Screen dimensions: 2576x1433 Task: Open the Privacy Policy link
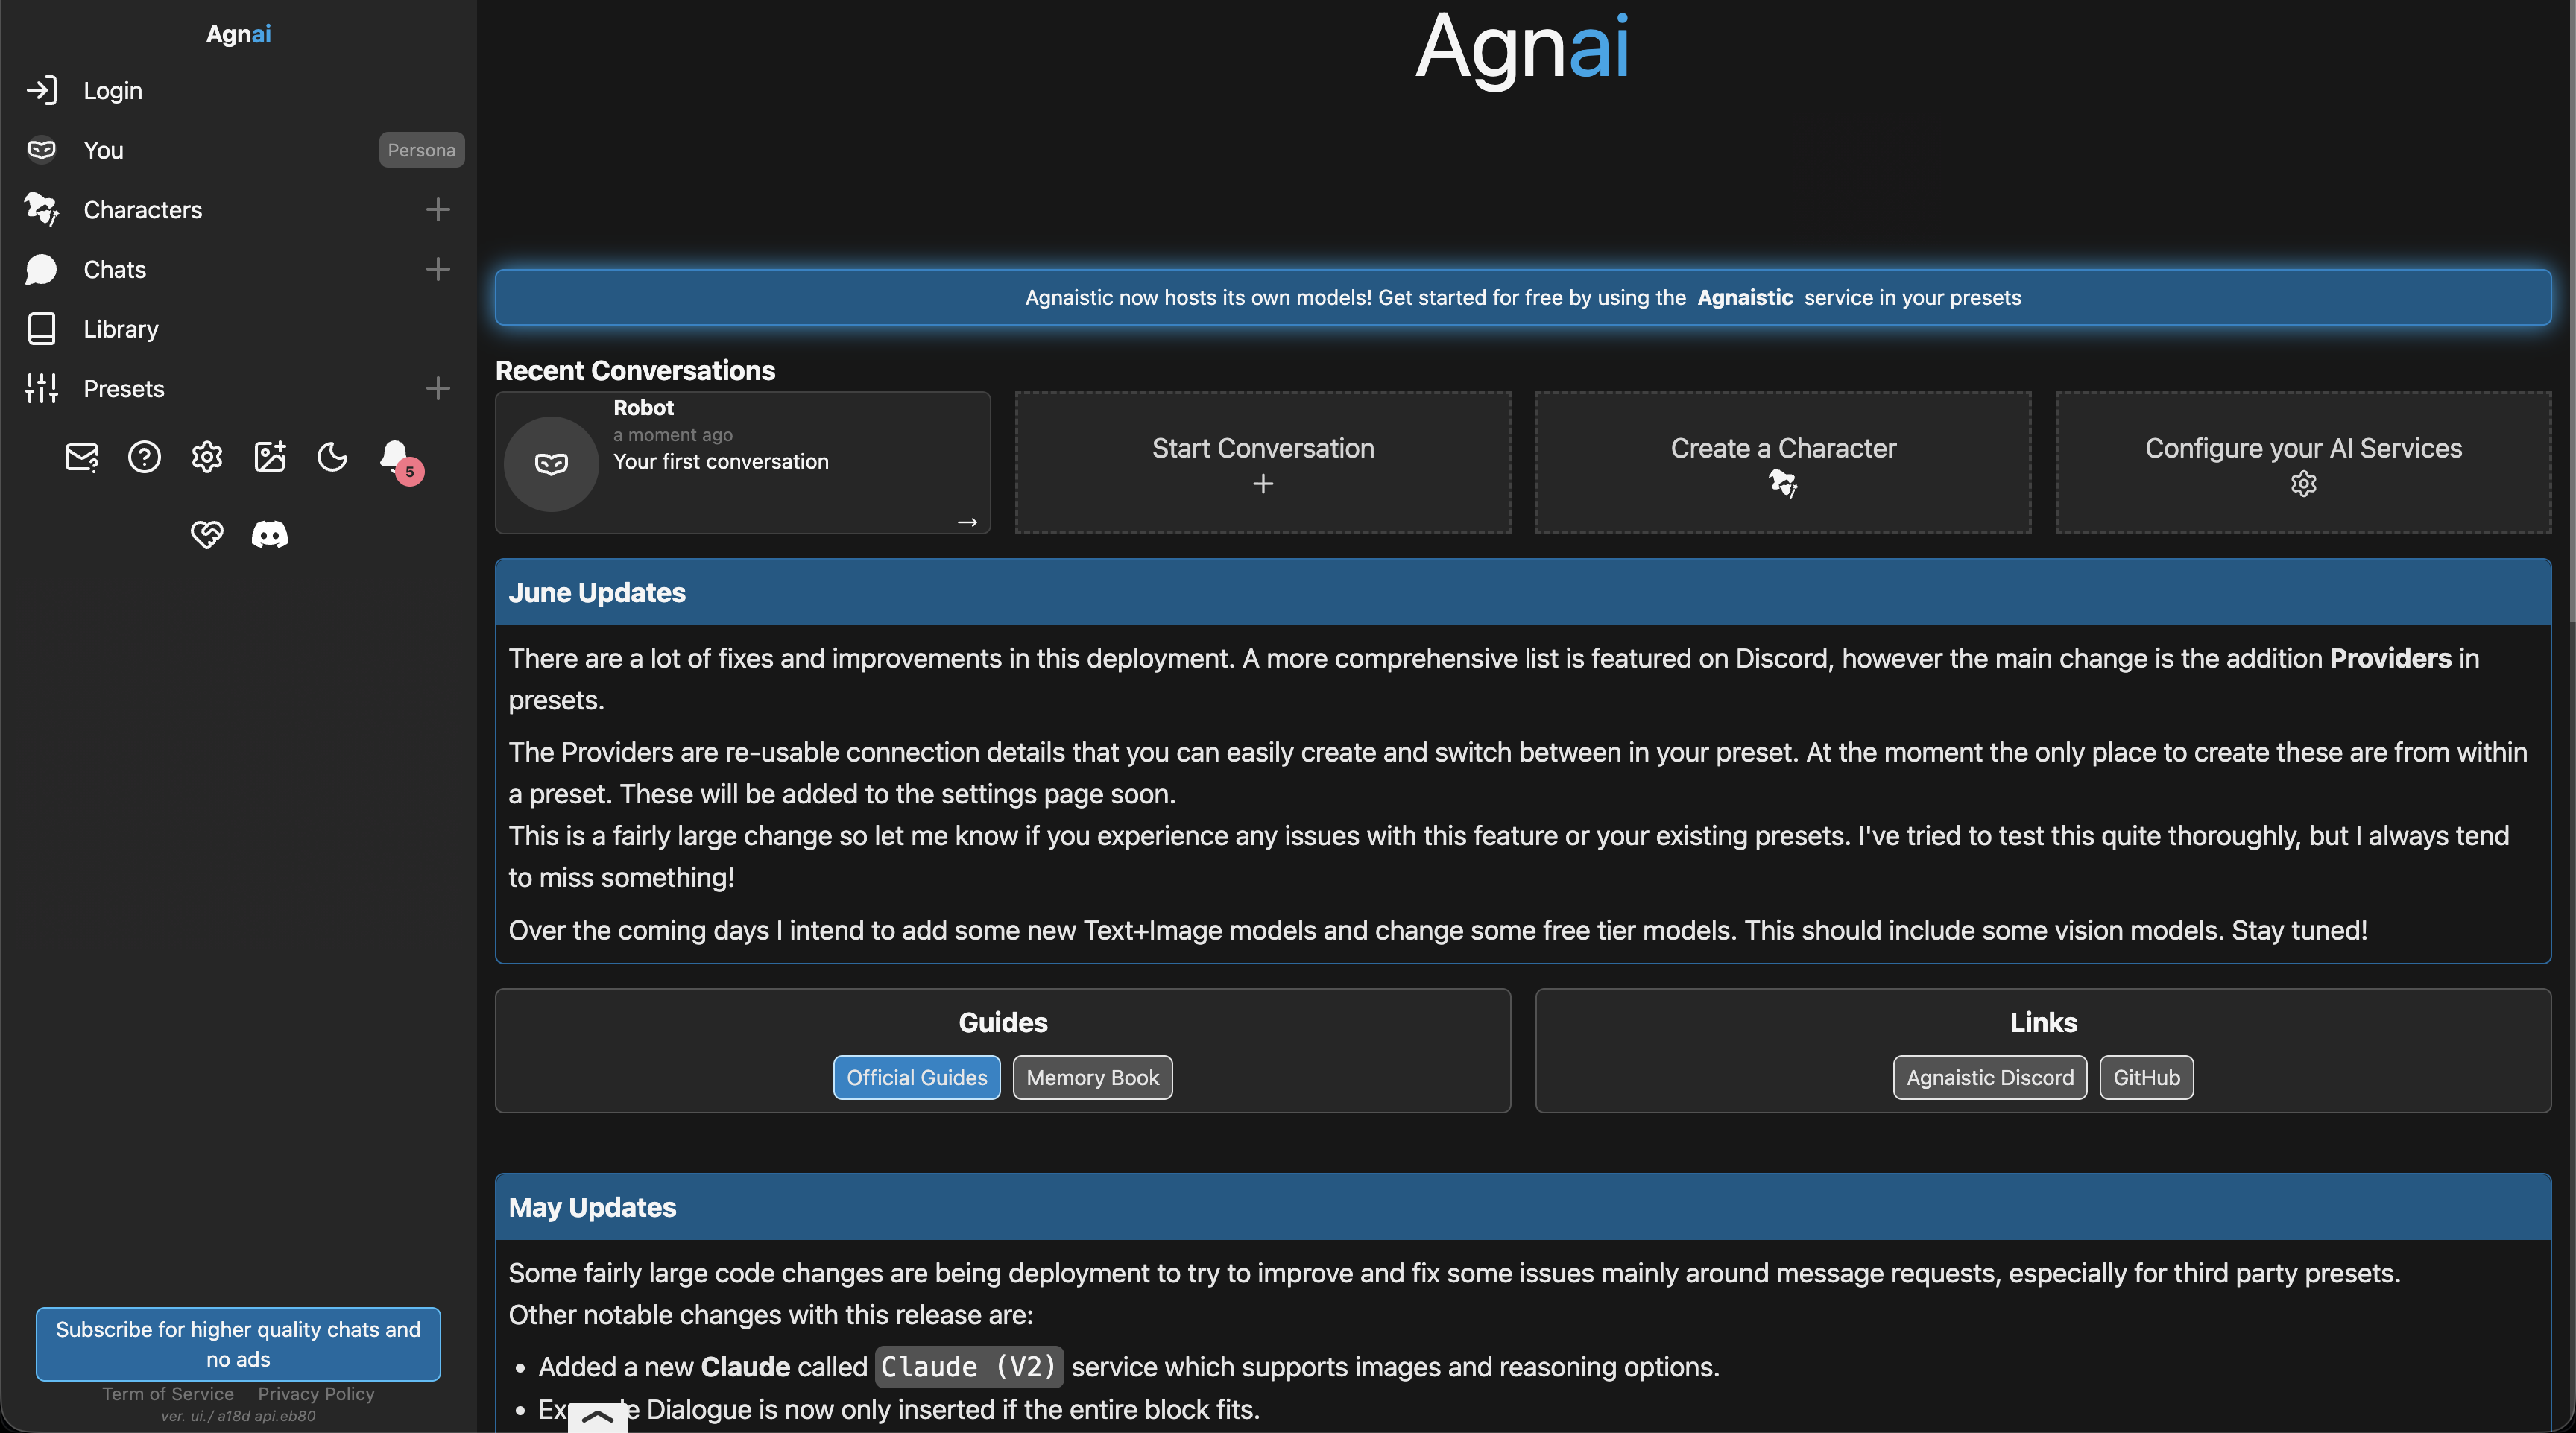pos(316,1393)
